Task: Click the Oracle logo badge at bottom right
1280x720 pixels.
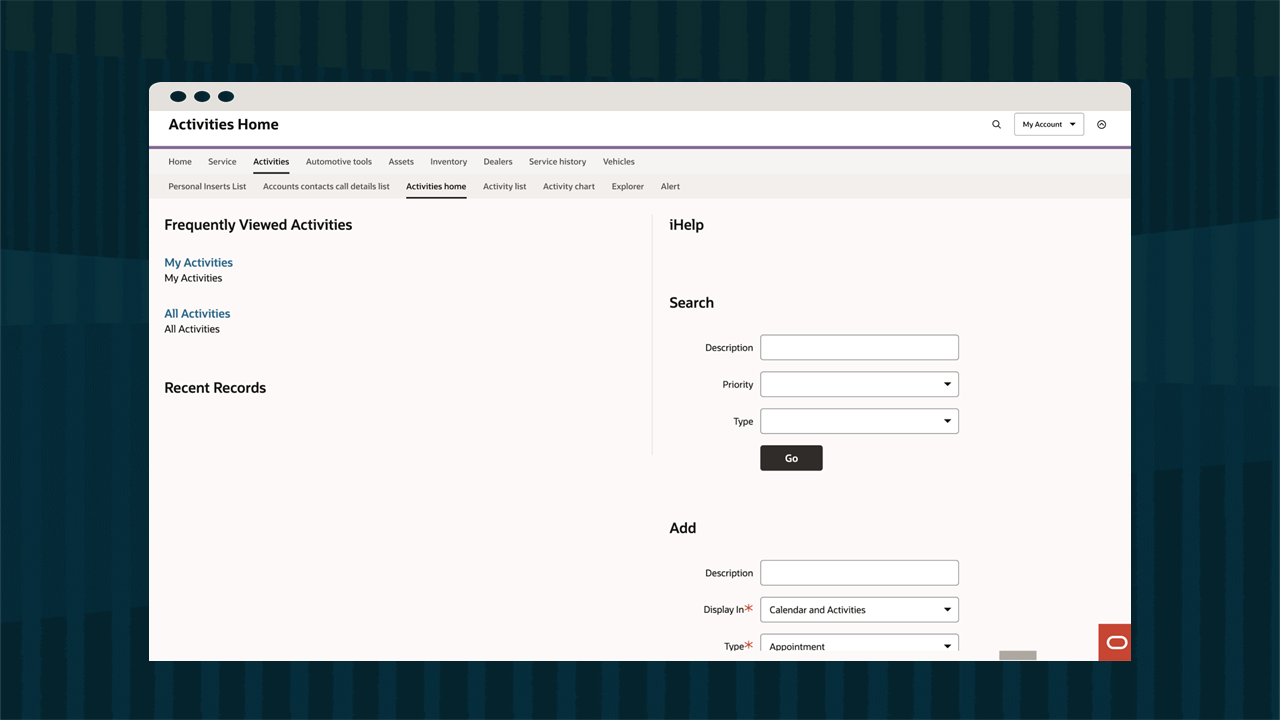Action: [1114, 643]
